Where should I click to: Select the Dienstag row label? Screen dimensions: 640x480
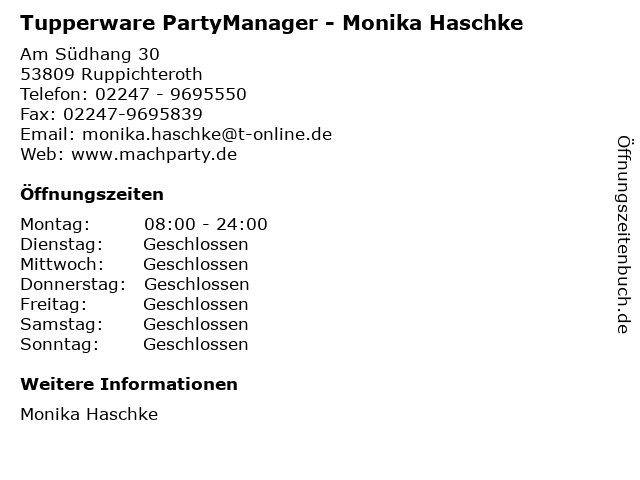(62, 244)
